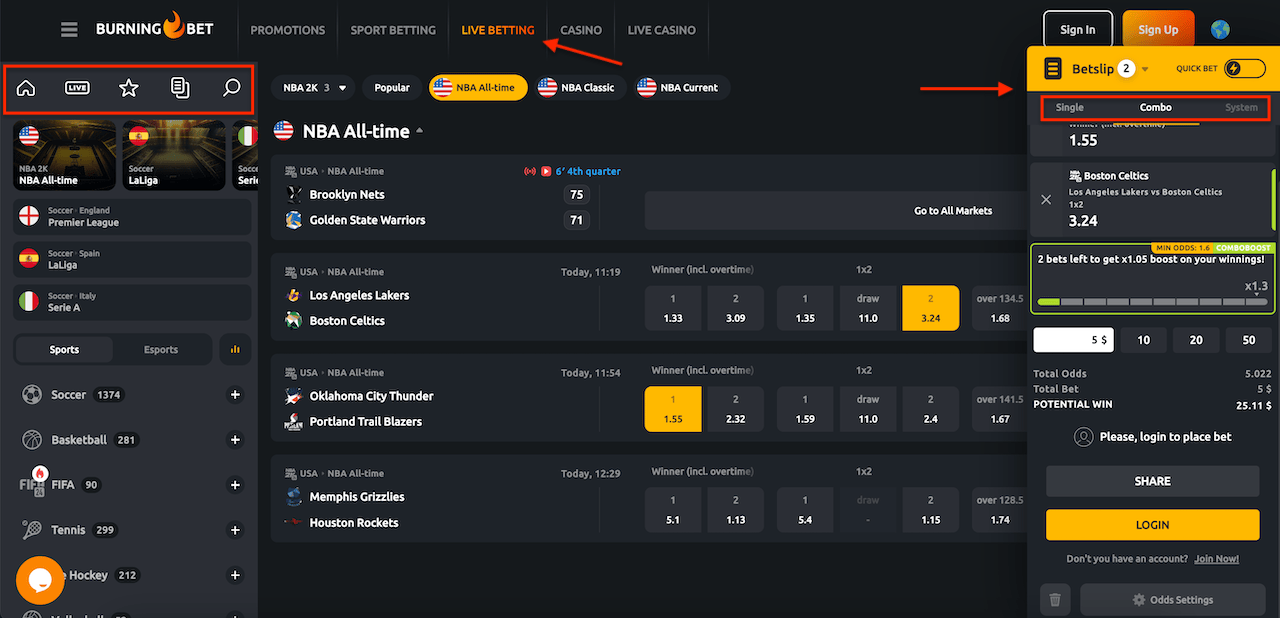Expand the Ice Hockey category plus

pos(235,575)
